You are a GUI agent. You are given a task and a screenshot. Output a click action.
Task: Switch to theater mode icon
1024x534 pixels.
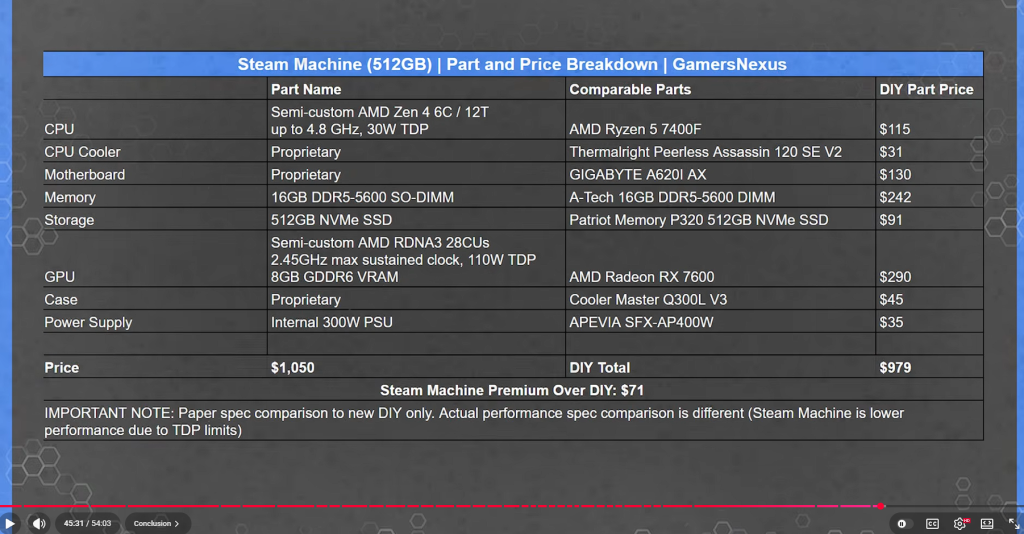pyautogui.click(x=987, y=524)
